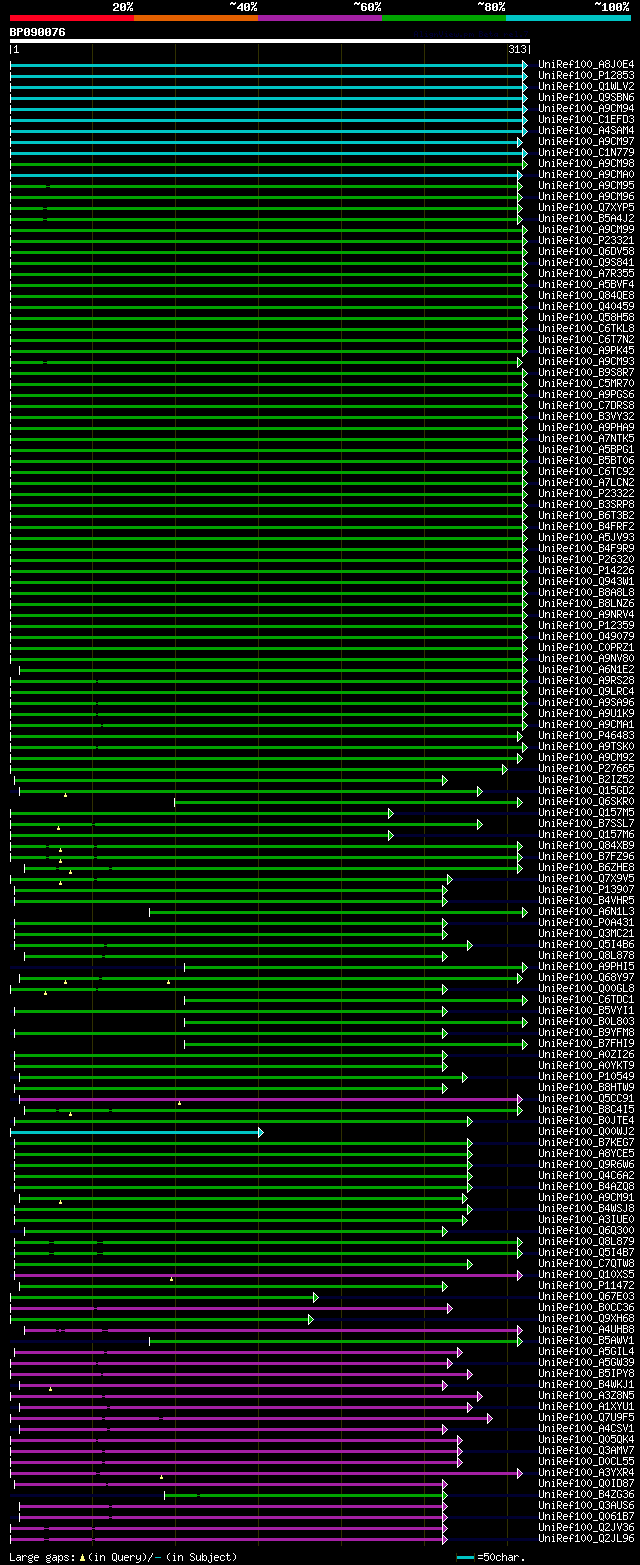This screenshot has height=1565, width=640.
Task: Open UniRef100_P27665 entry
Action: click(586, 769)
